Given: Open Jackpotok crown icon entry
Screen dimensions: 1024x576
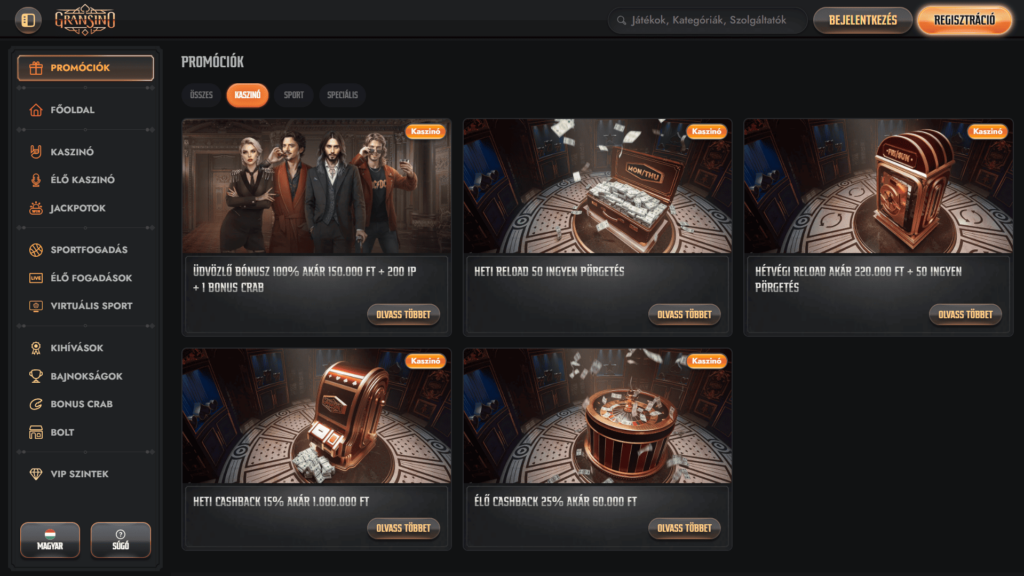Looking at the screenshot, I should (x=36, y=208).
